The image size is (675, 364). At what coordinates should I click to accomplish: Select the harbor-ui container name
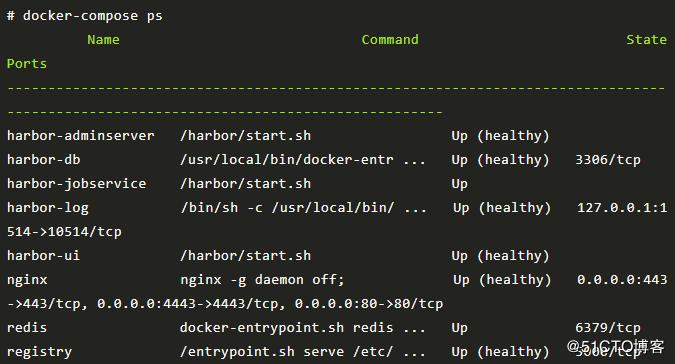click(43, 256)
